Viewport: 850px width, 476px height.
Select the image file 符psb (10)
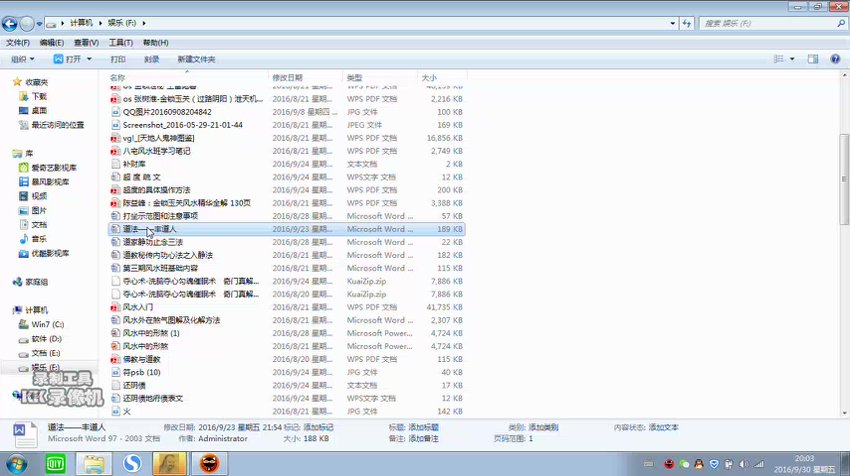[x=141, y=372]
